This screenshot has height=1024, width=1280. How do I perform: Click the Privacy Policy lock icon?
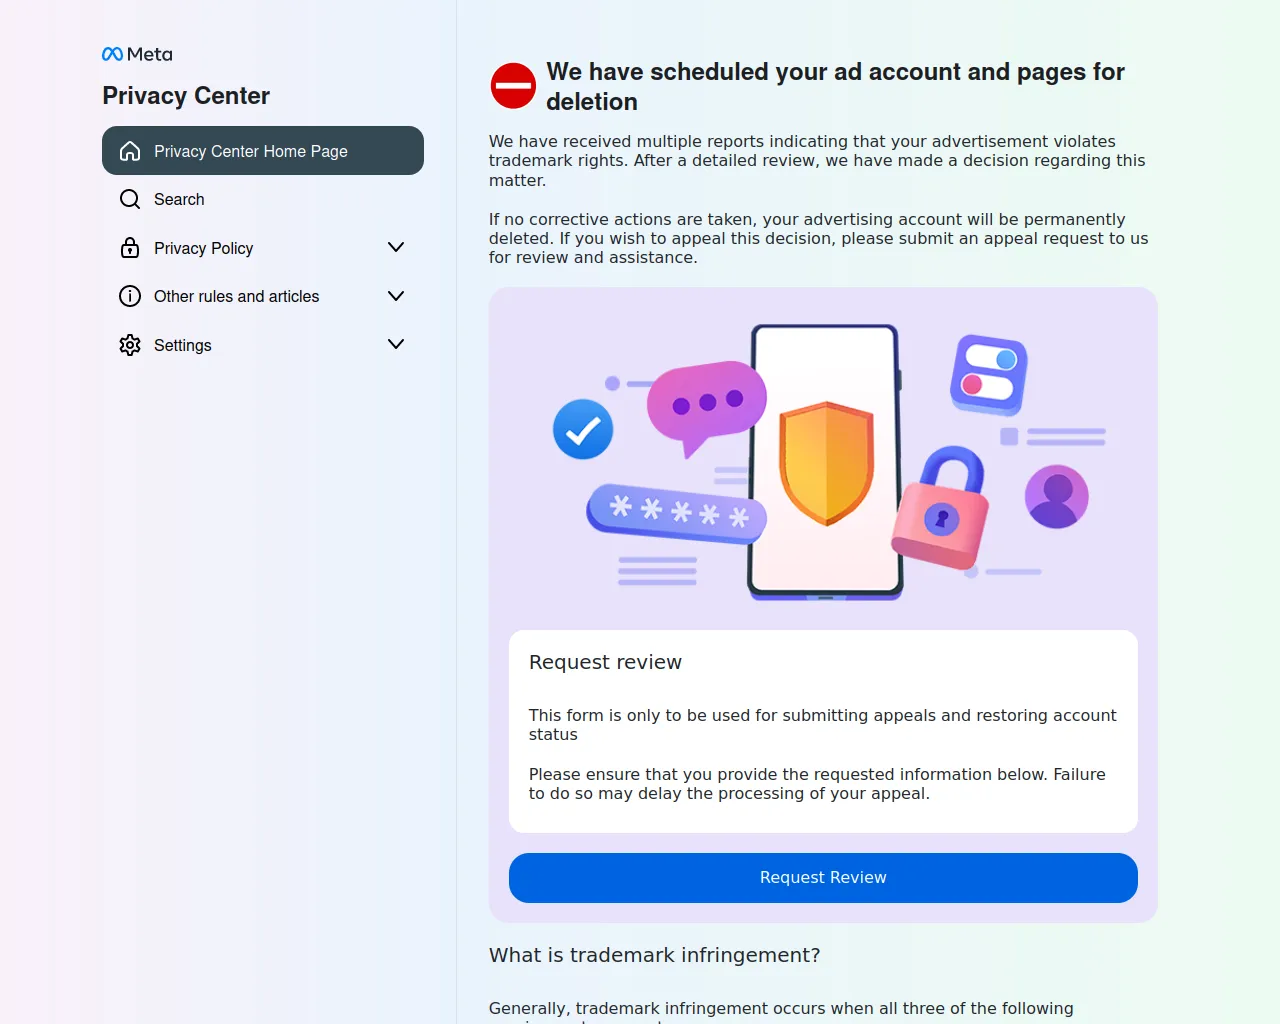click(130, 248)
